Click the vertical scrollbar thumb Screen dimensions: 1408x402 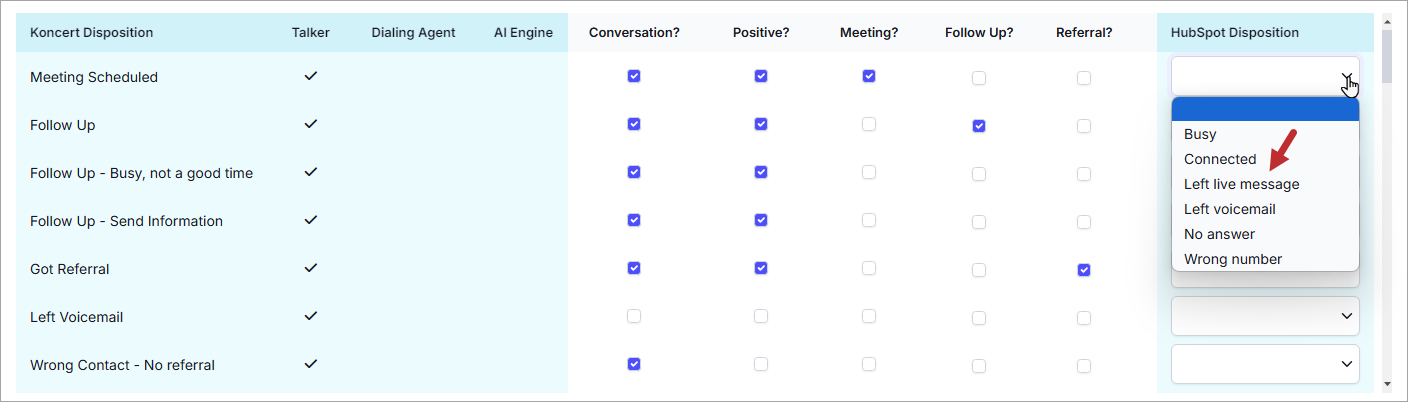[x=1386, y=56]
